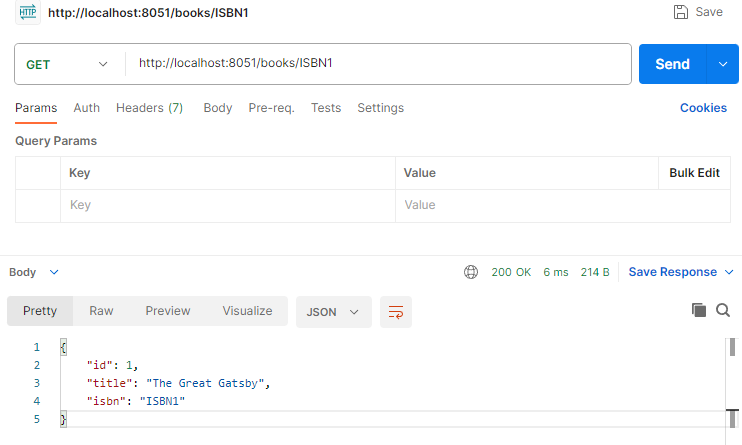Click the opening brace on line 1

[x=63, y=347]
